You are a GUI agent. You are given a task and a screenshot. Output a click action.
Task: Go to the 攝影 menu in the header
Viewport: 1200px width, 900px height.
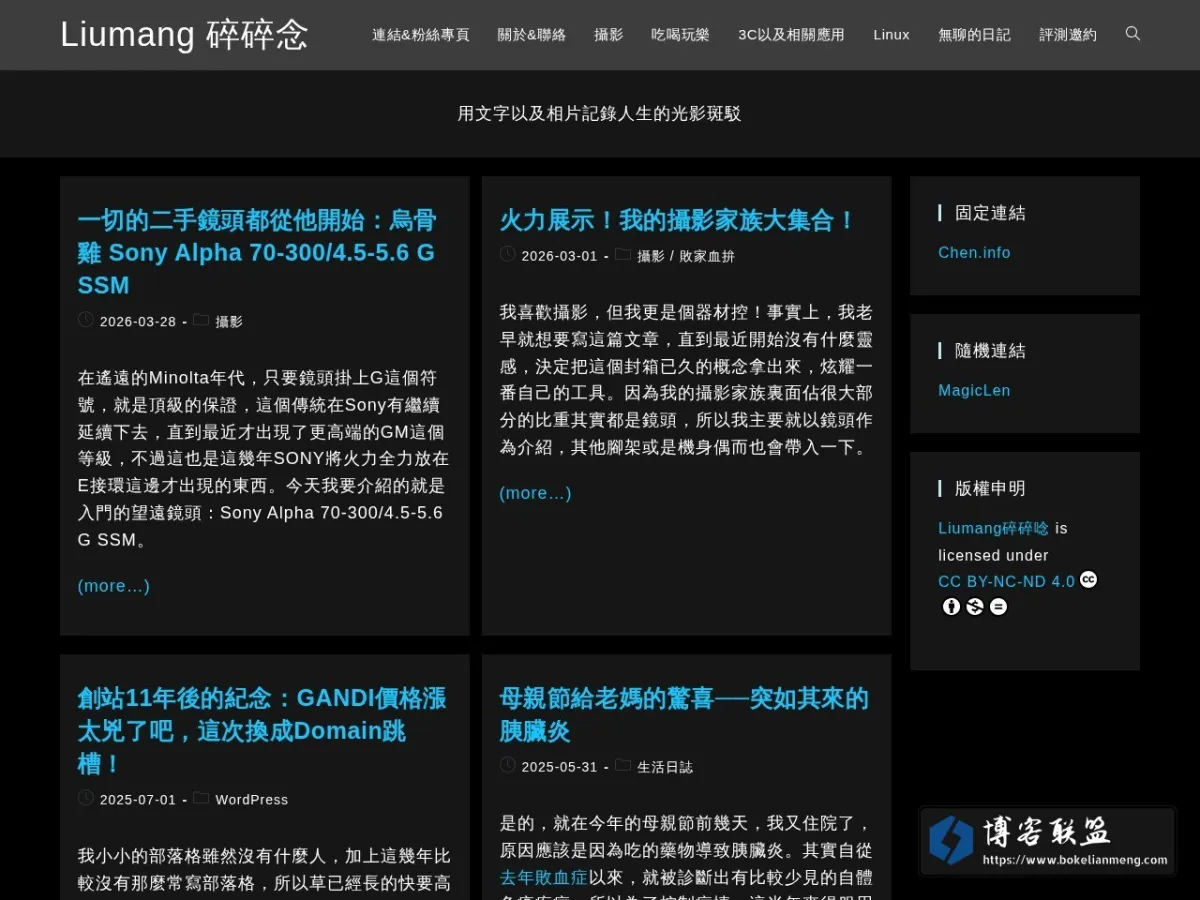tap(608, 35)
